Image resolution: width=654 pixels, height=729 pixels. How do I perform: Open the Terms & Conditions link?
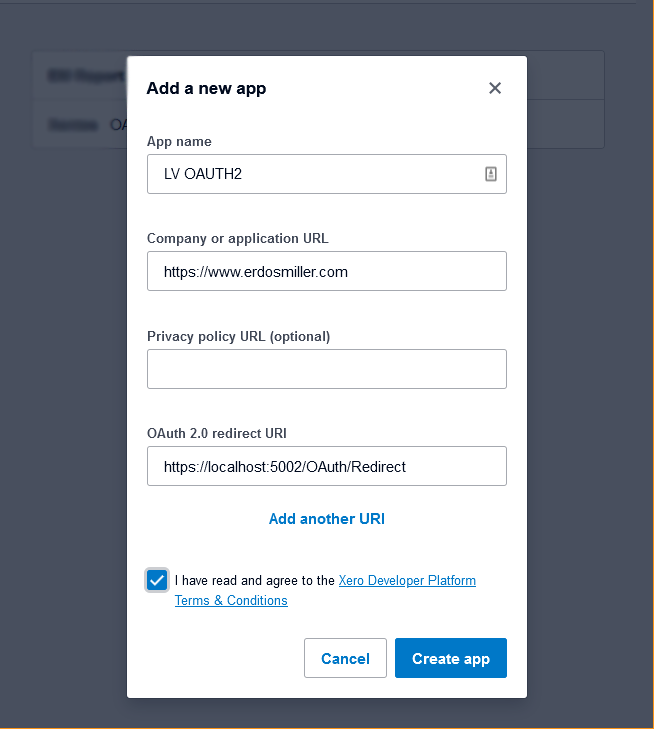click(231, 600)
